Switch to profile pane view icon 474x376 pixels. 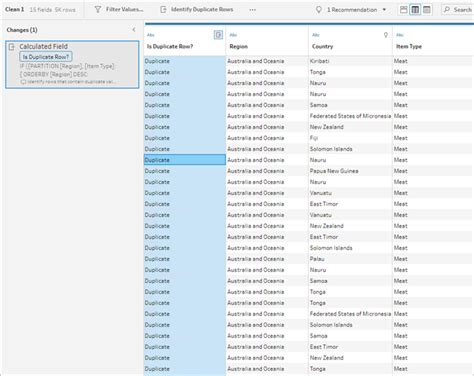403,10
